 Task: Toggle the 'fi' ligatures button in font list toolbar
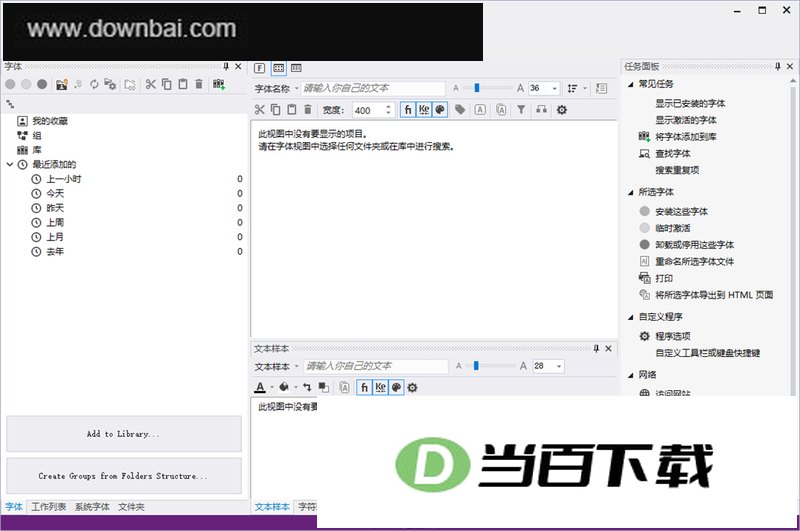click(x=408, y=110)
